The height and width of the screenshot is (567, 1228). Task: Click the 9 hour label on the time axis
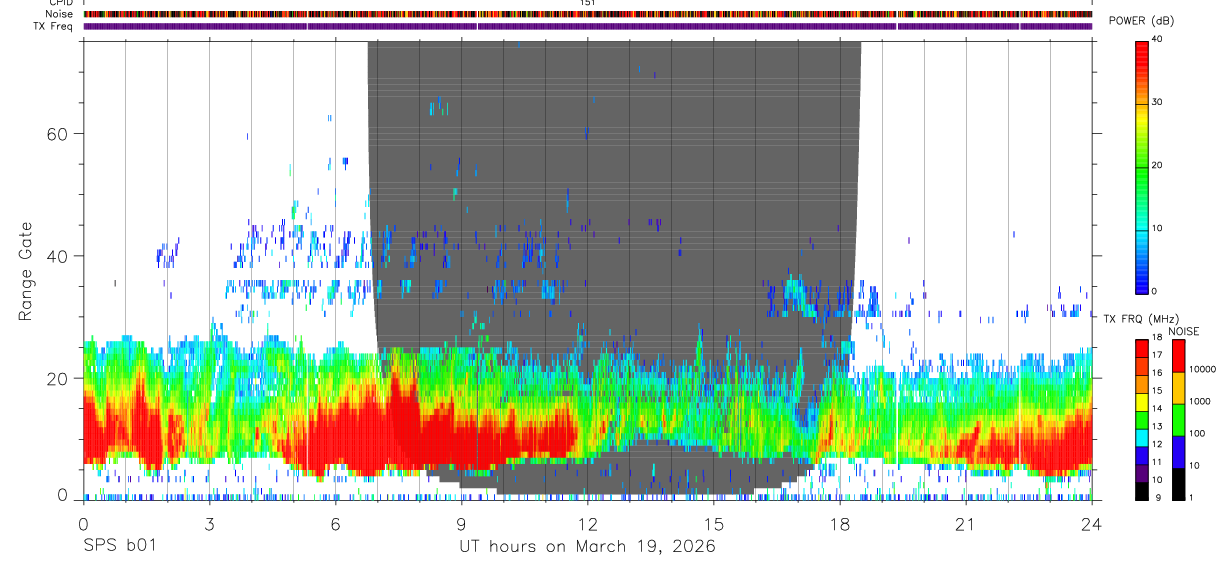(x=461, y=524)
